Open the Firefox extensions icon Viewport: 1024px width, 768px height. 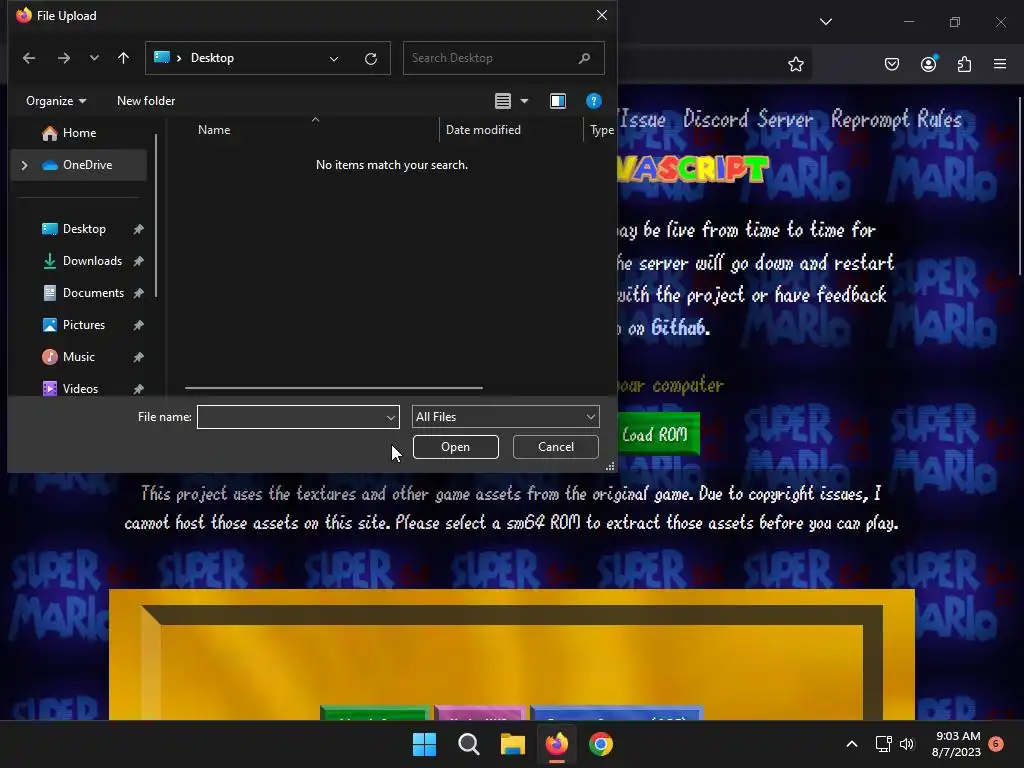pyautogui.click(x=964, y=64)
